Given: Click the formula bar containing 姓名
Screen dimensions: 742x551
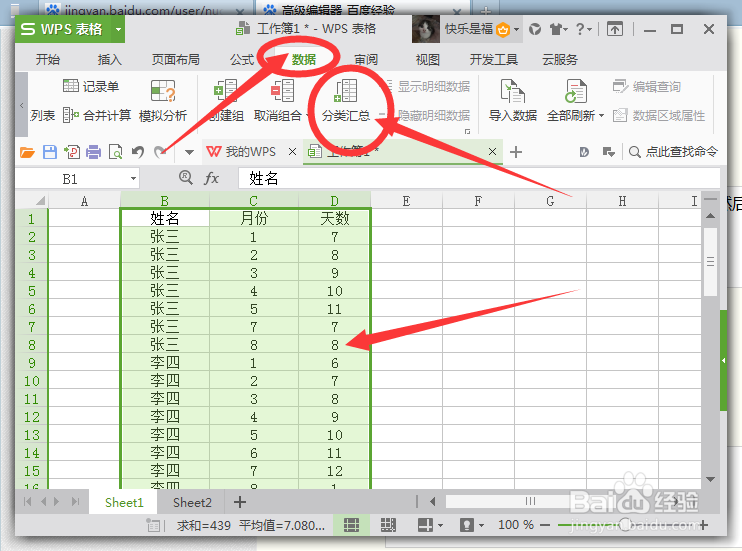Looking at the screenshot, I should tap(479, 178).
